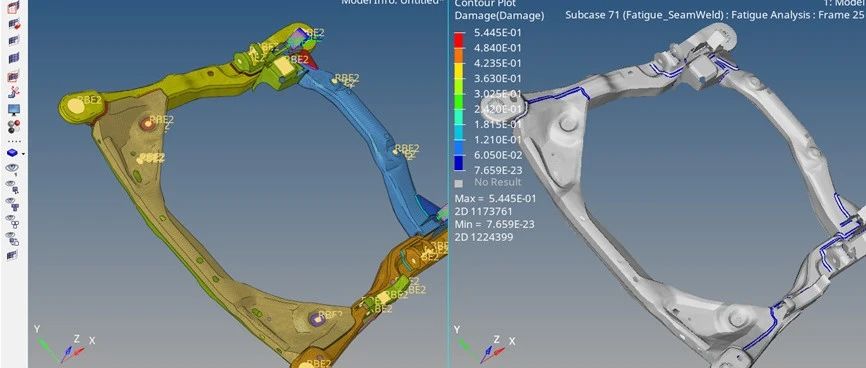The height and width of the screenshot is (368, 866).
Task: Click the gray No Result legend swatch
Action: (x=458, y=183)
